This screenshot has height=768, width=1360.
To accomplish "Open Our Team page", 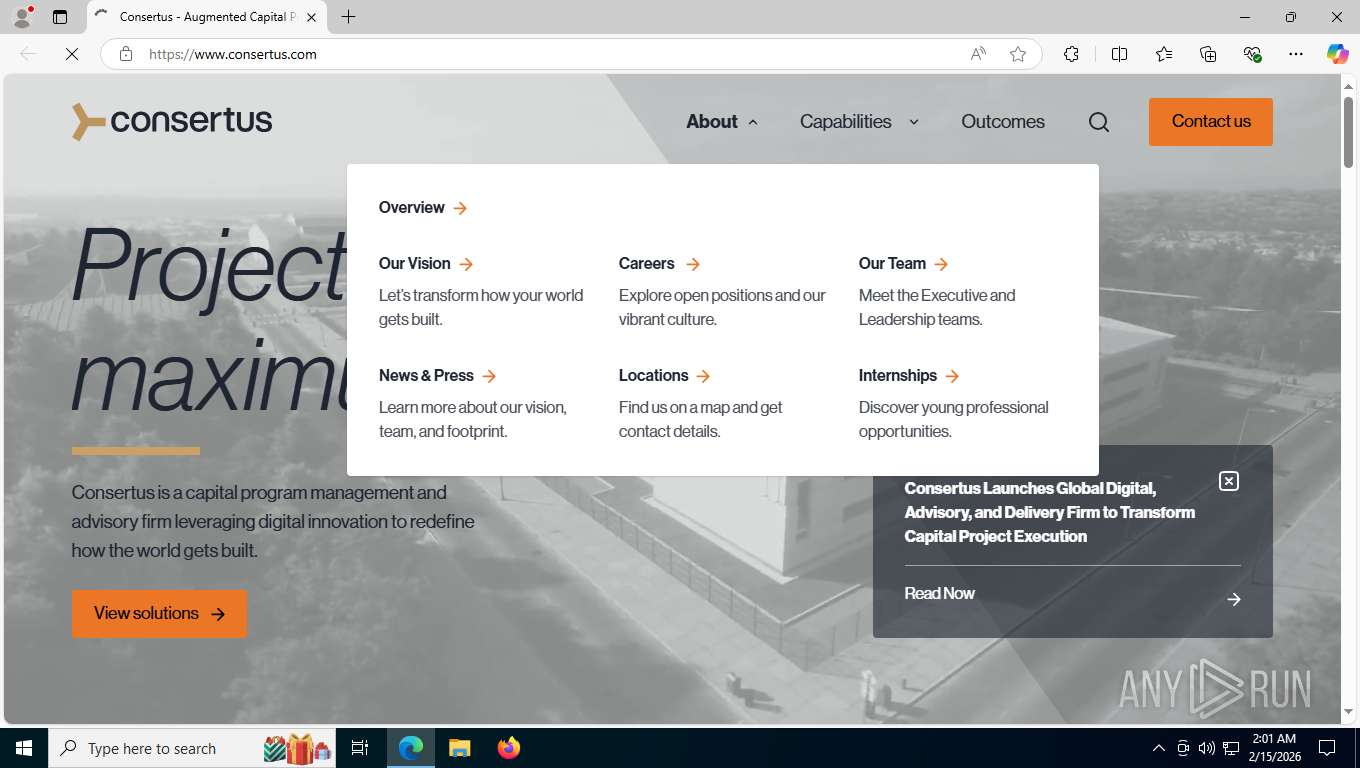I will point(903,264).
